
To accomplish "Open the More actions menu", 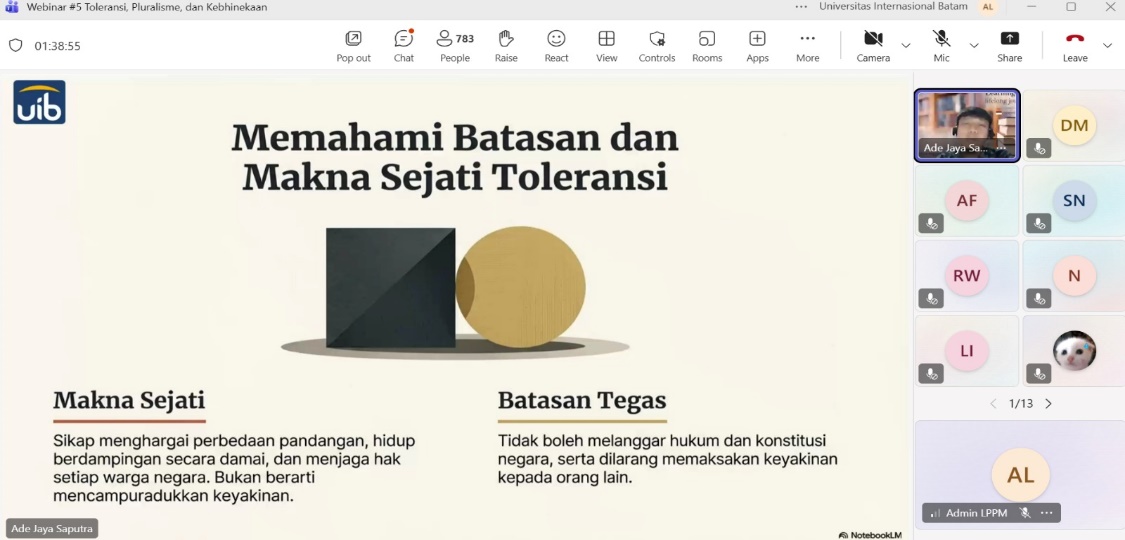I will [x=808, y=46].
